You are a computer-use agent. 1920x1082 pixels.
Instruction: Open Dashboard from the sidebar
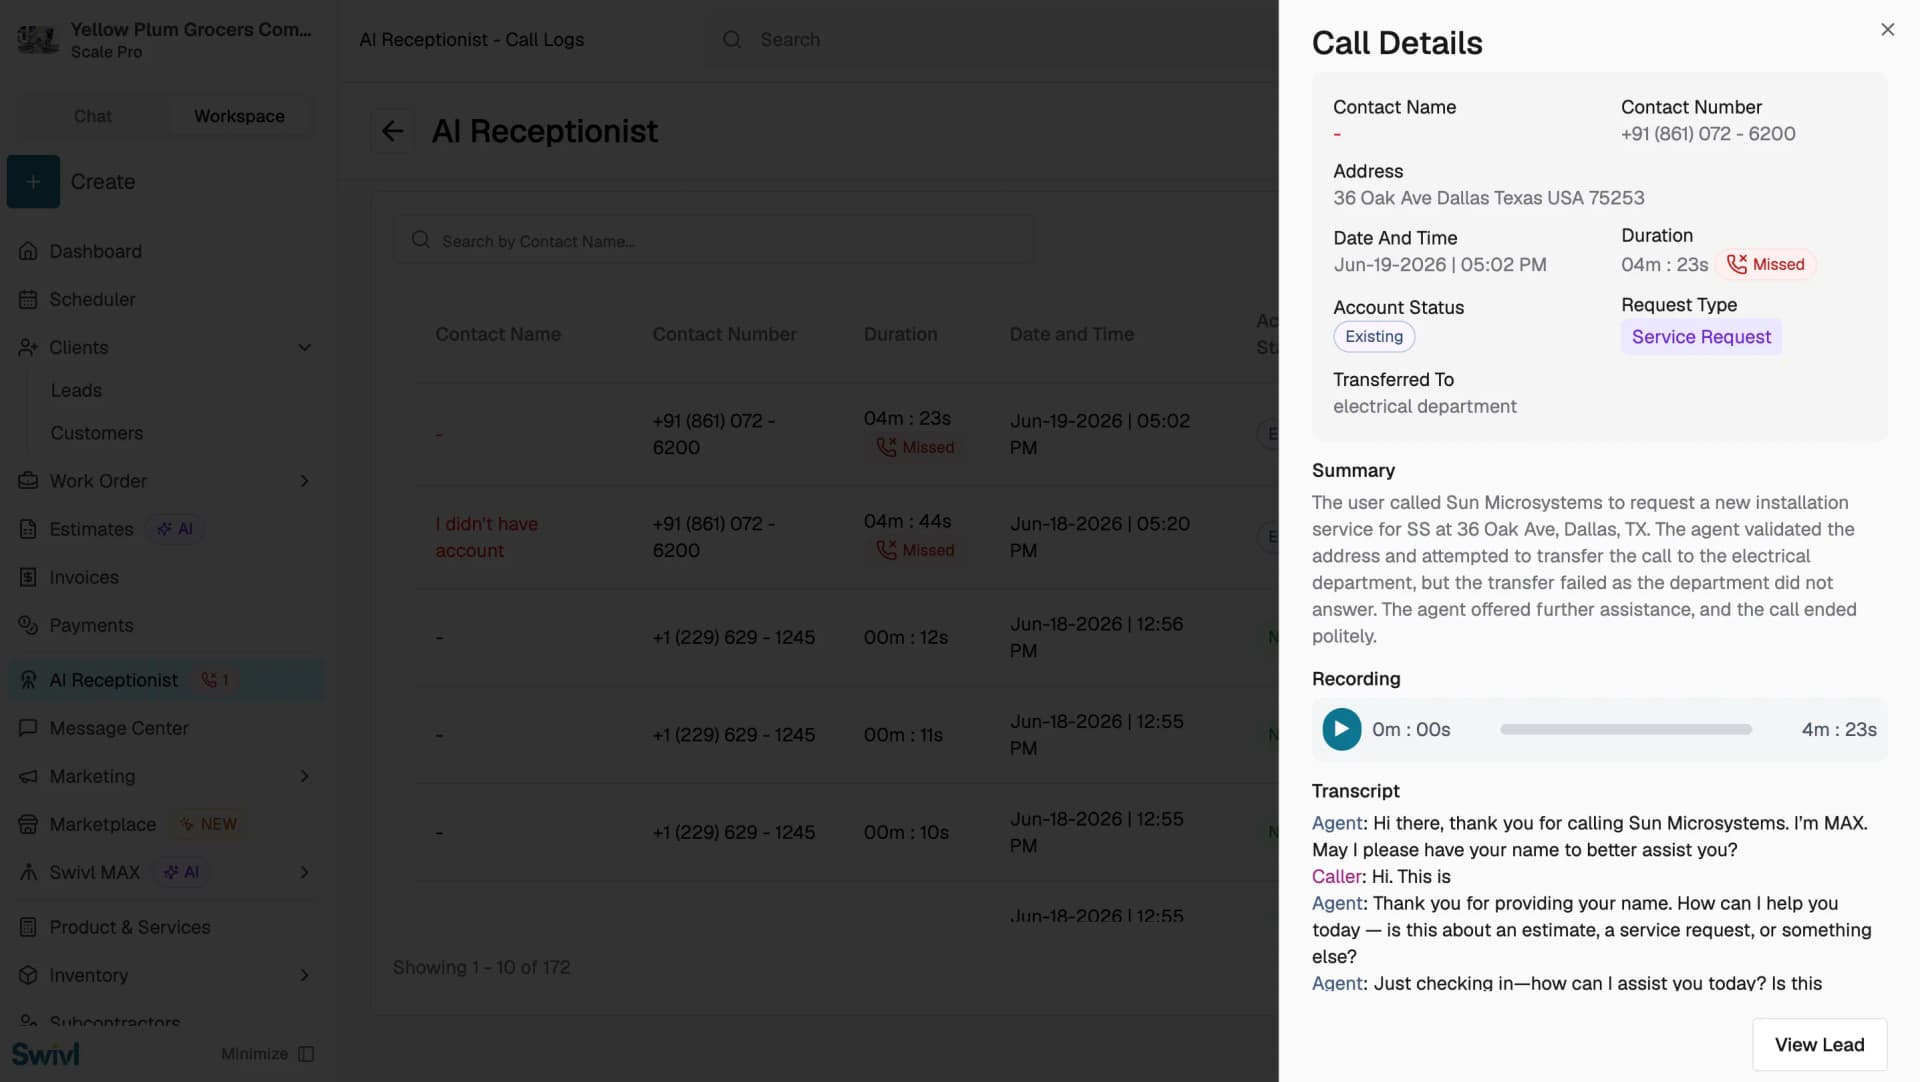click(x=95, y=251)
